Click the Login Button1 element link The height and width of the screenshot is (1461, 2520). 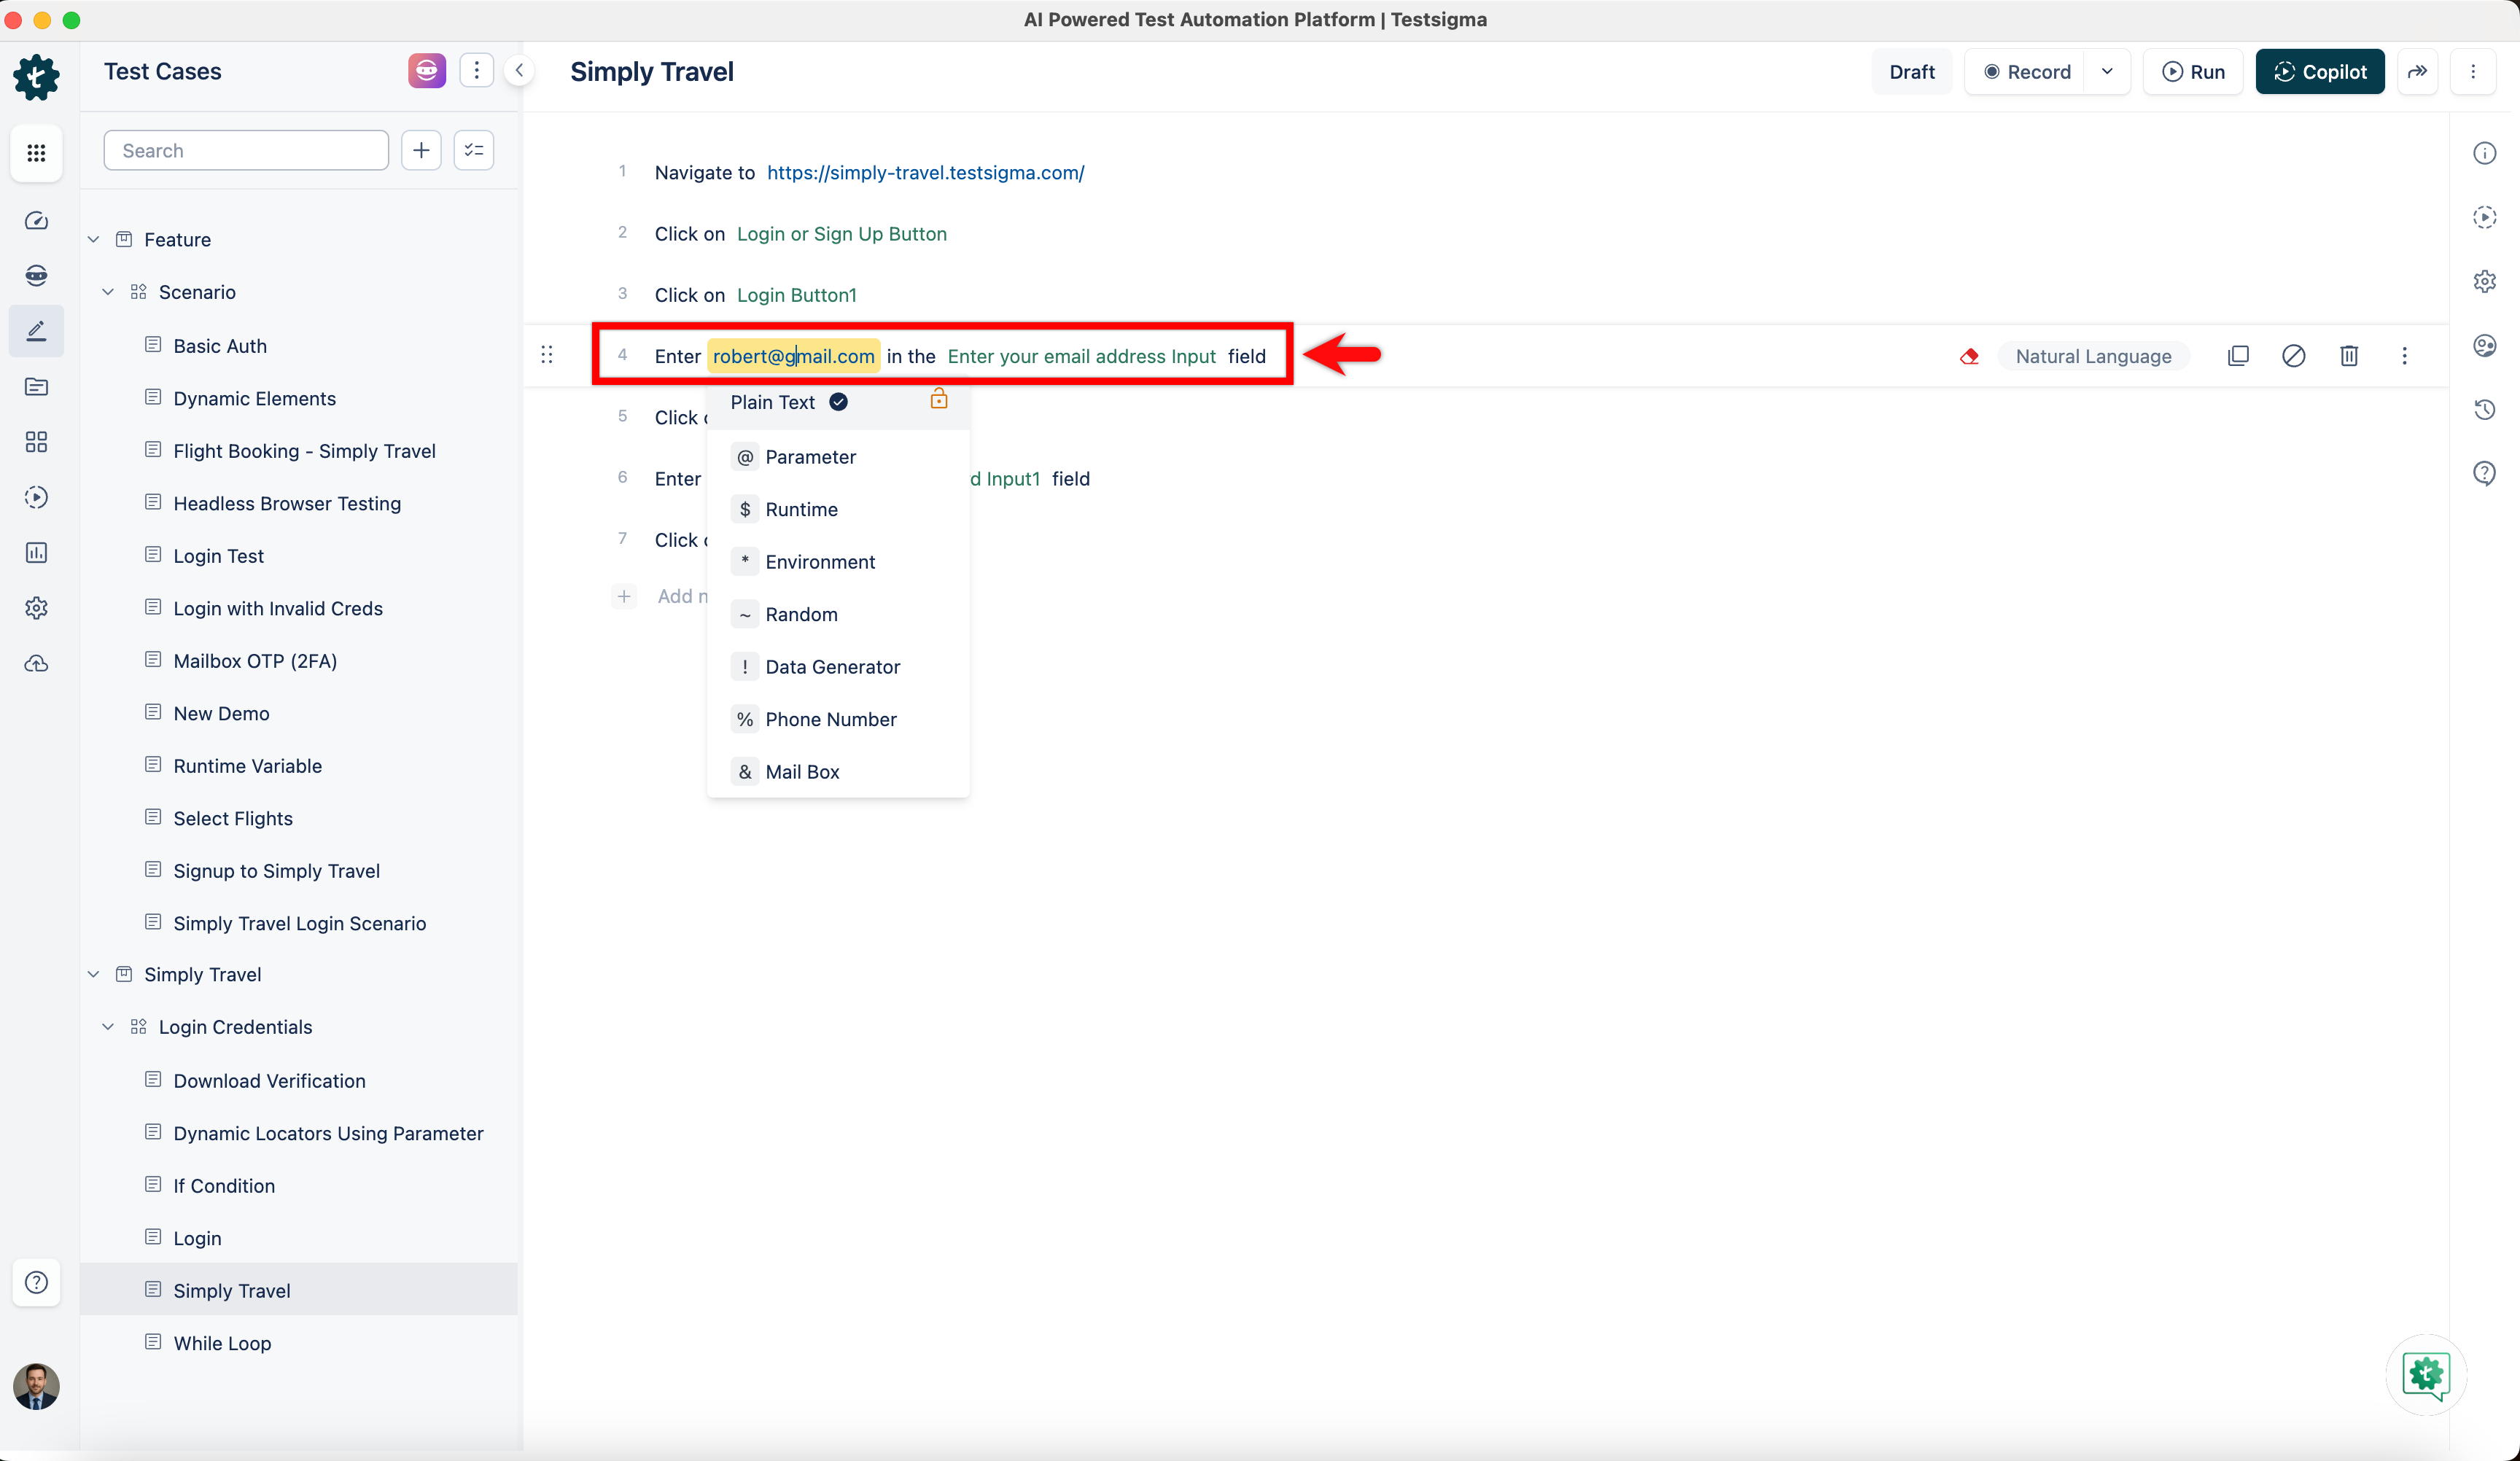pyautogui.click(x=796, y=295)
